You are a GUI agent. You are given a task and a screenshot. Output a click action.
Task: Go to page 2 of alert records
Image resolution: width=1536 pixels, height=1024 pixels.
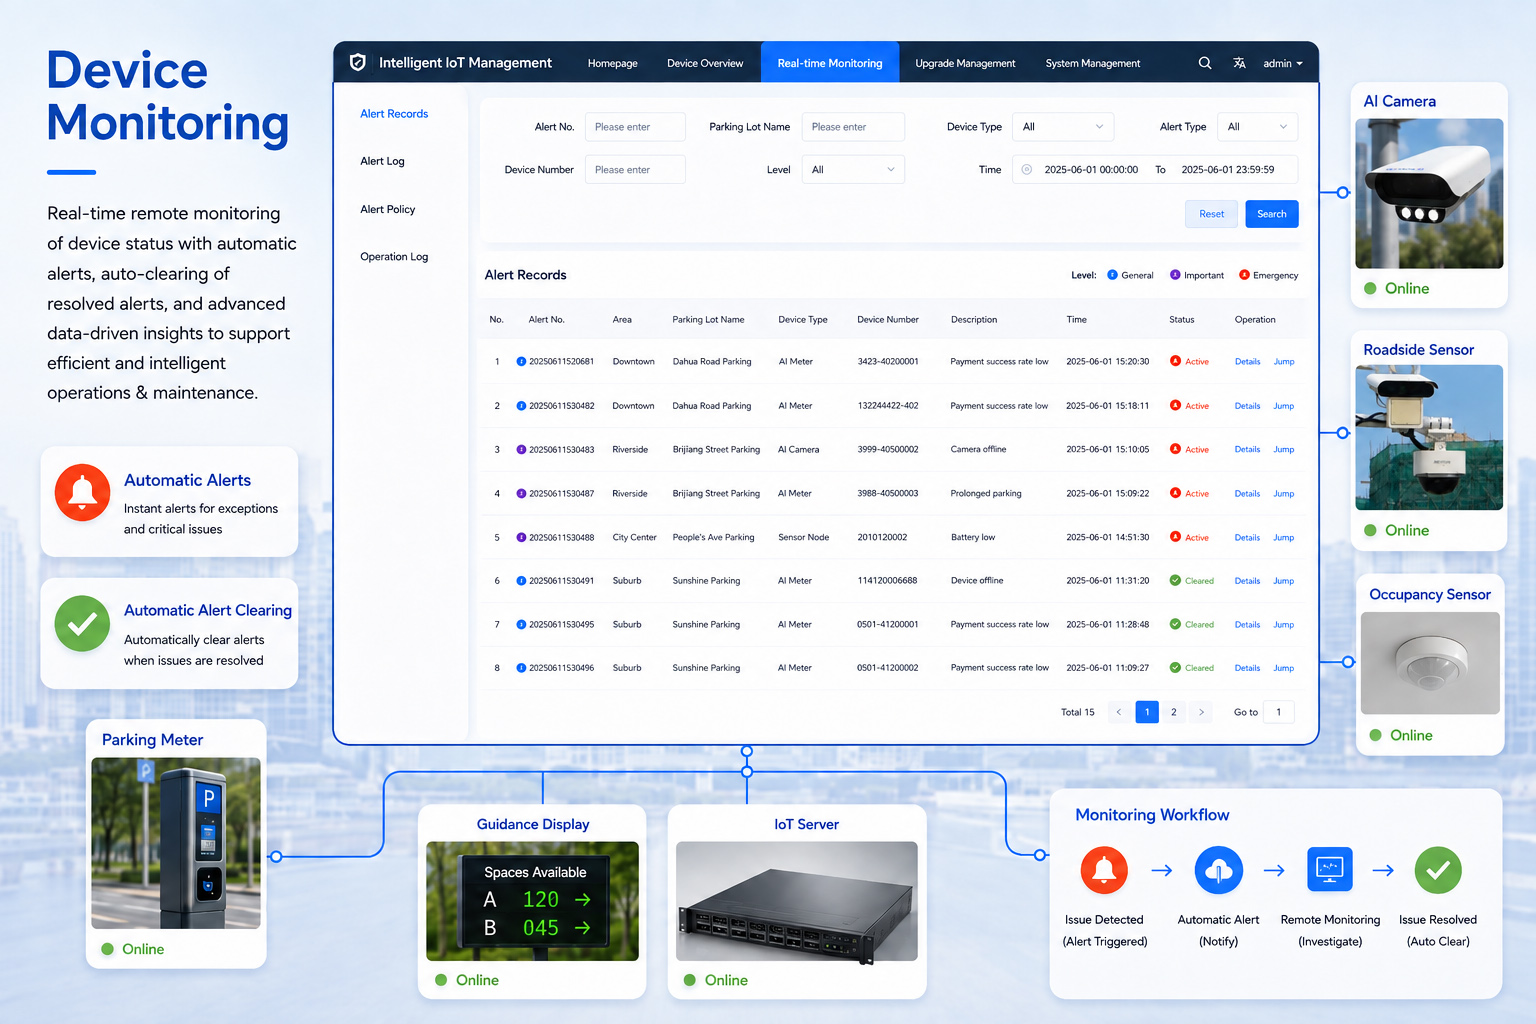tap(1174, 712)
